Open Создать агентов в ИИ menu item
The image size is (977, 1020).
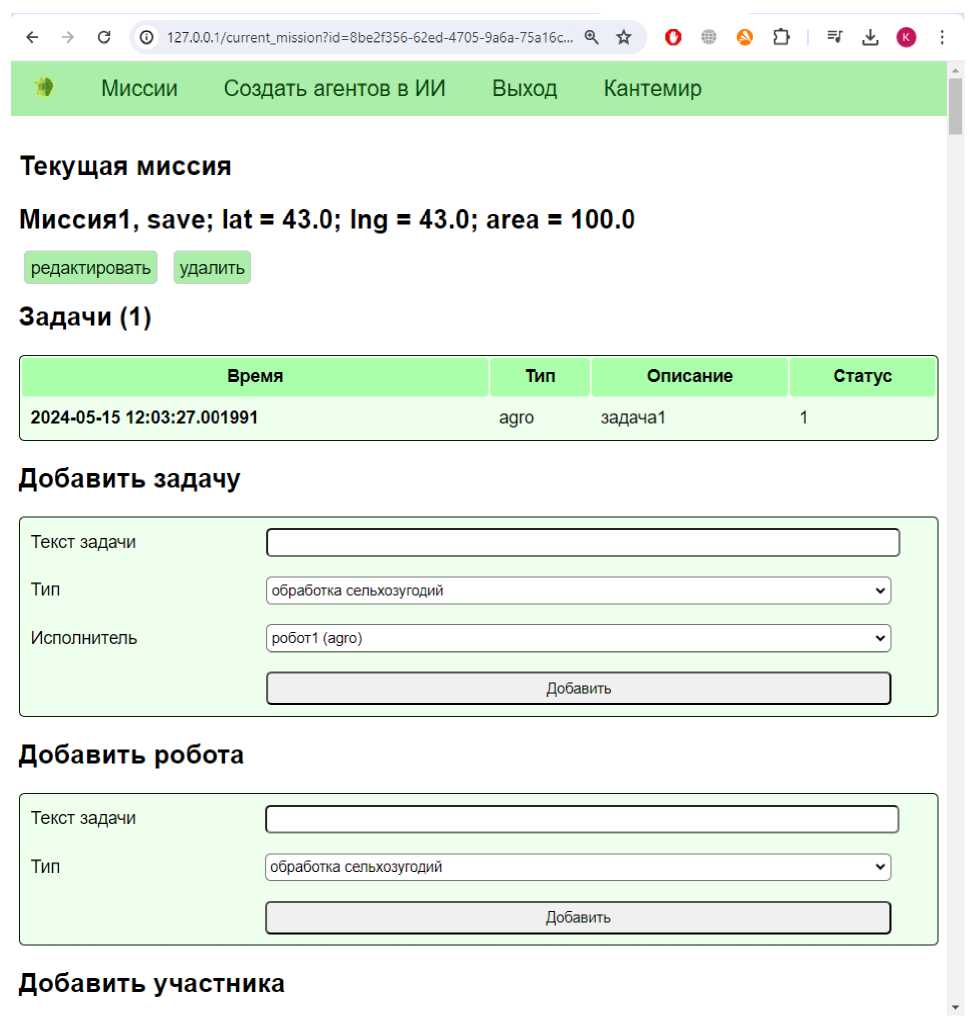click(334, 88)
